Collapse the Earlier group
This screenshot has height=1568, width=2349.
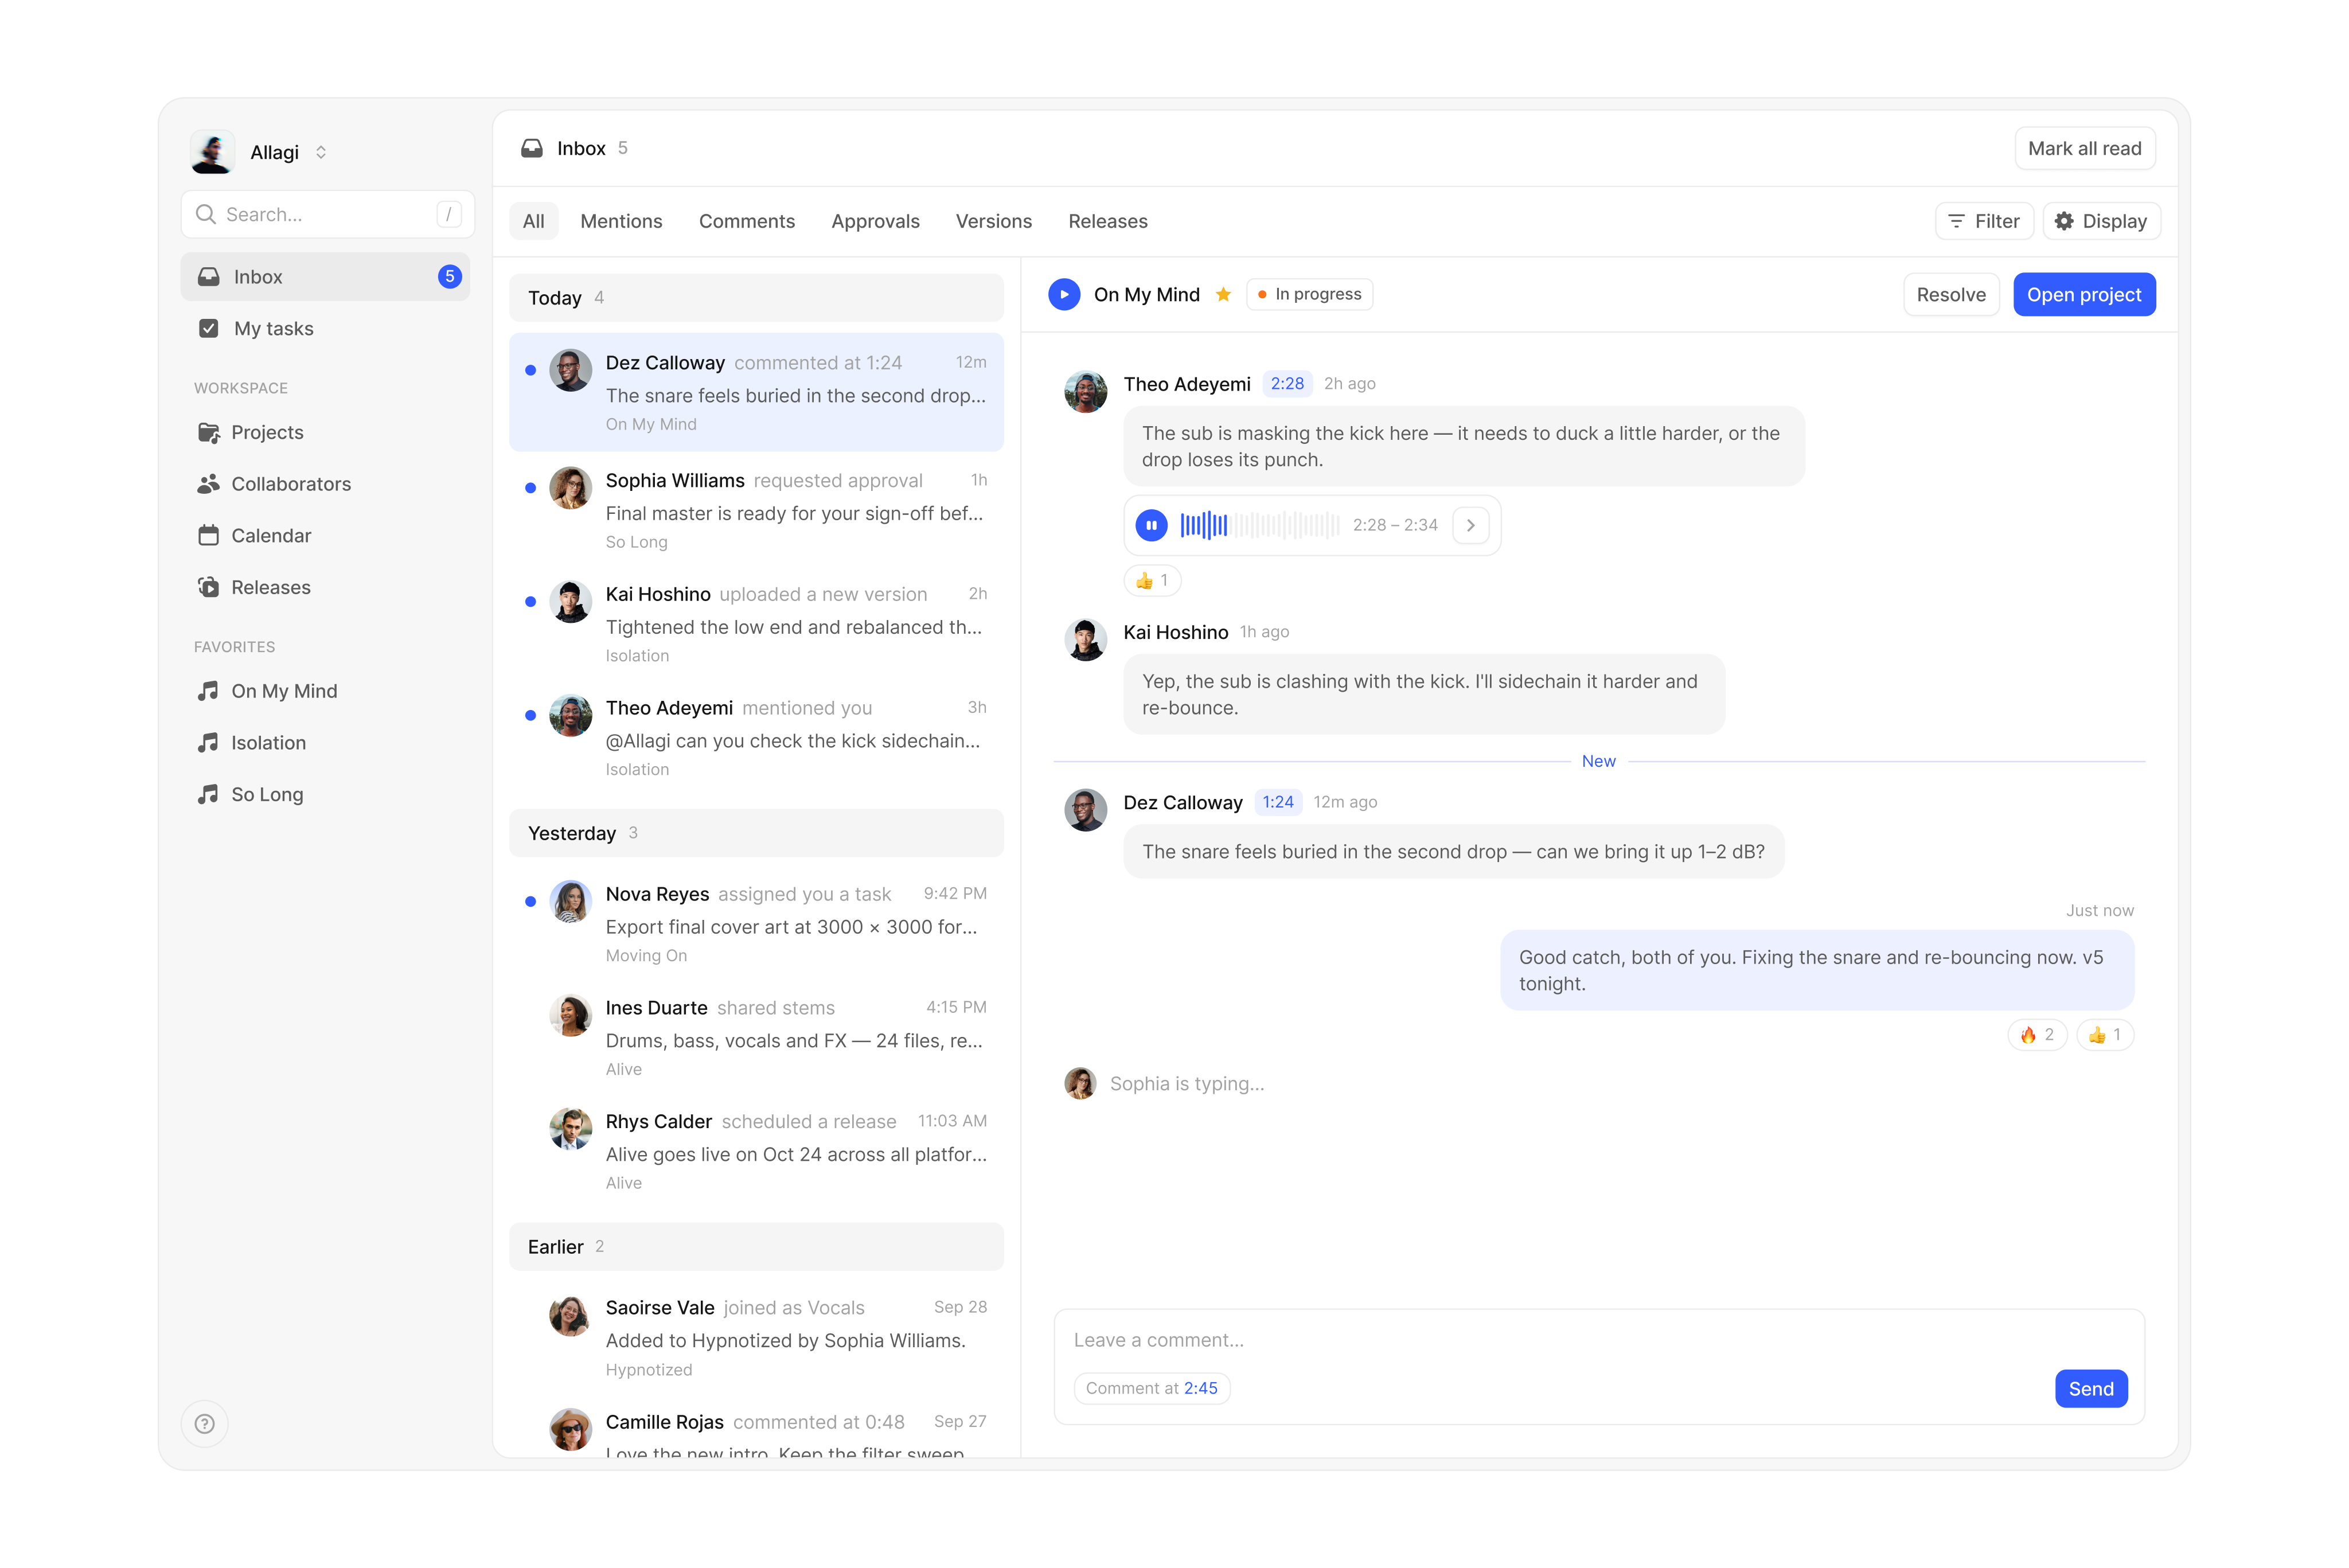coord(756,1247)
